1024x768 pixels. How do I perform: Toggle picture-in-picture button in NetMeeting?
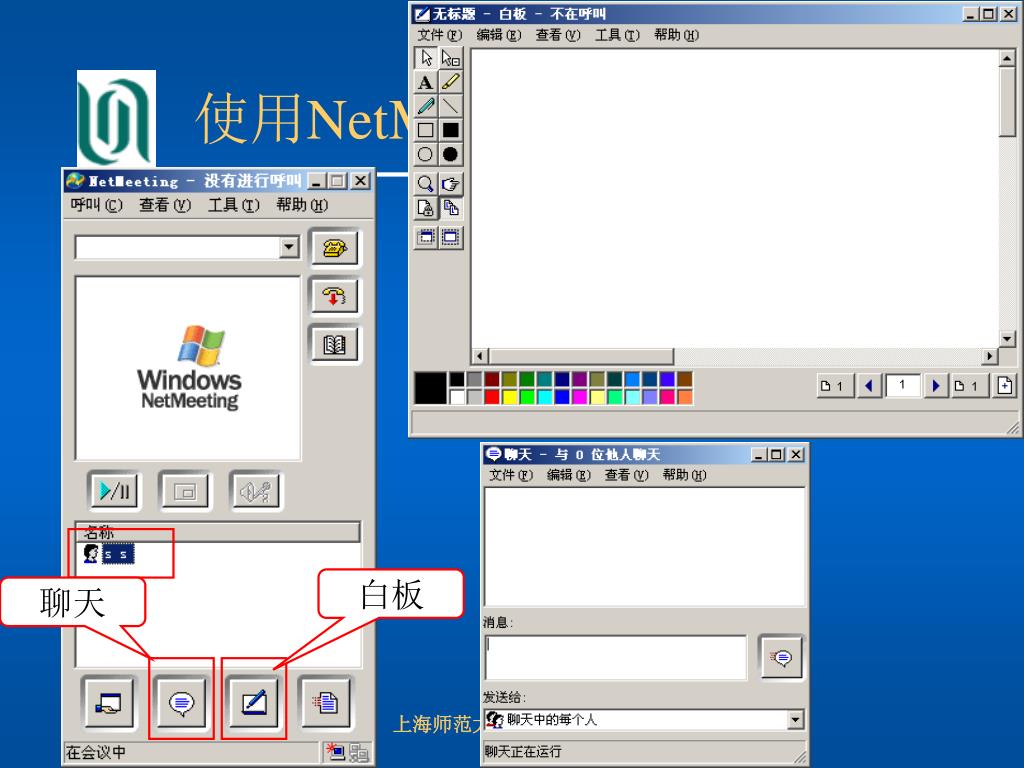(185, 491)
